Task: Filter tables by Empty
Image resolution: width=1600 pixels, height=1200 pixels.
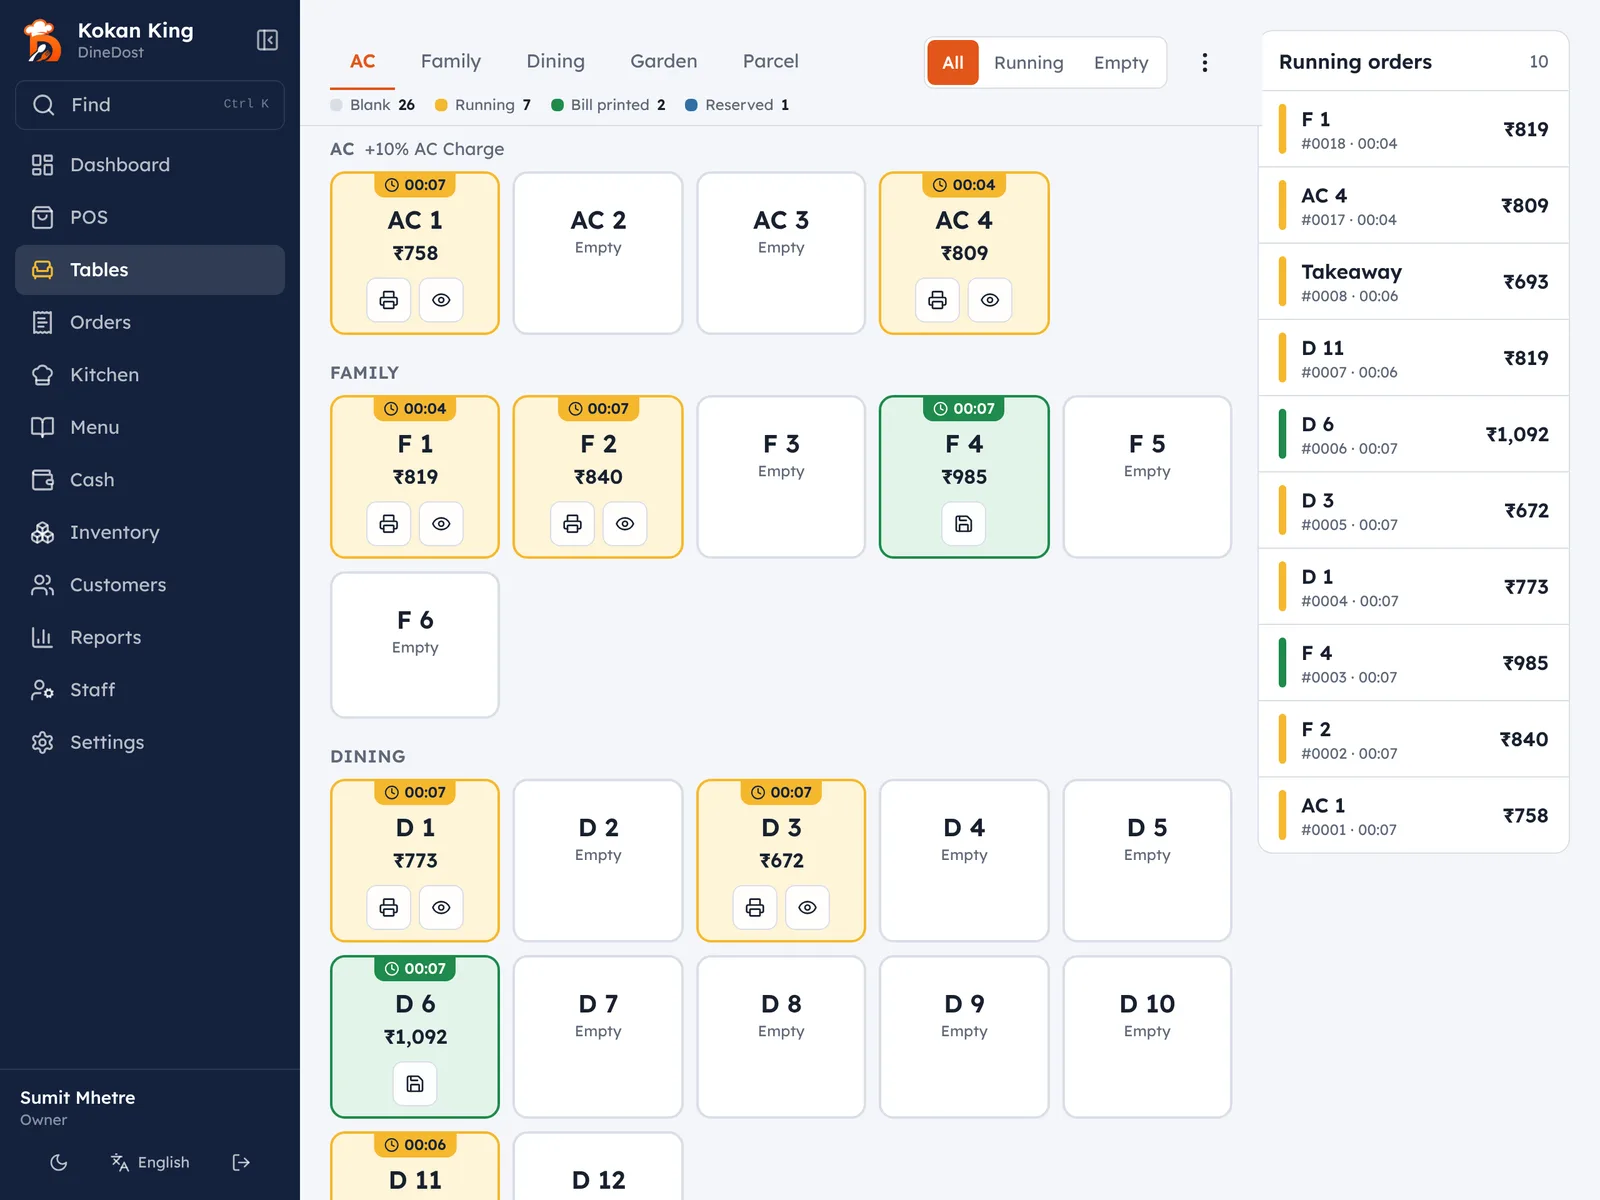Action: pyautogui.click(x=1121, y=63)
